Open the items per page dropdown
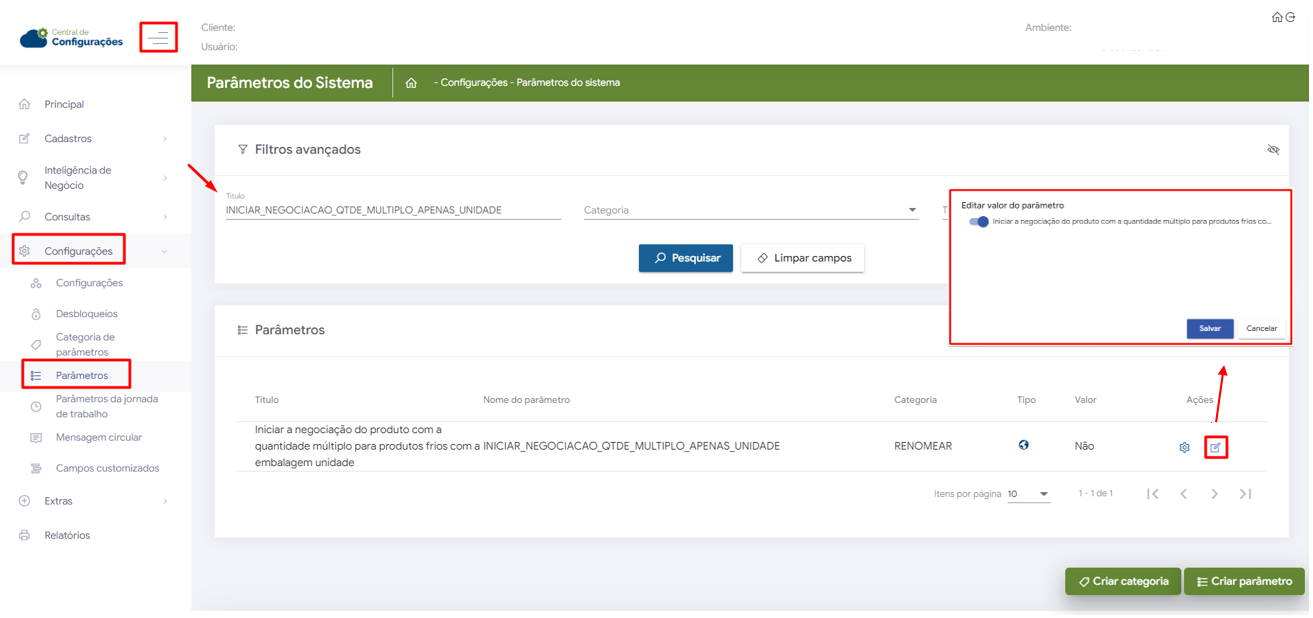The height and width of the screenshot is (618, 1313). (x=1031, y=495)
